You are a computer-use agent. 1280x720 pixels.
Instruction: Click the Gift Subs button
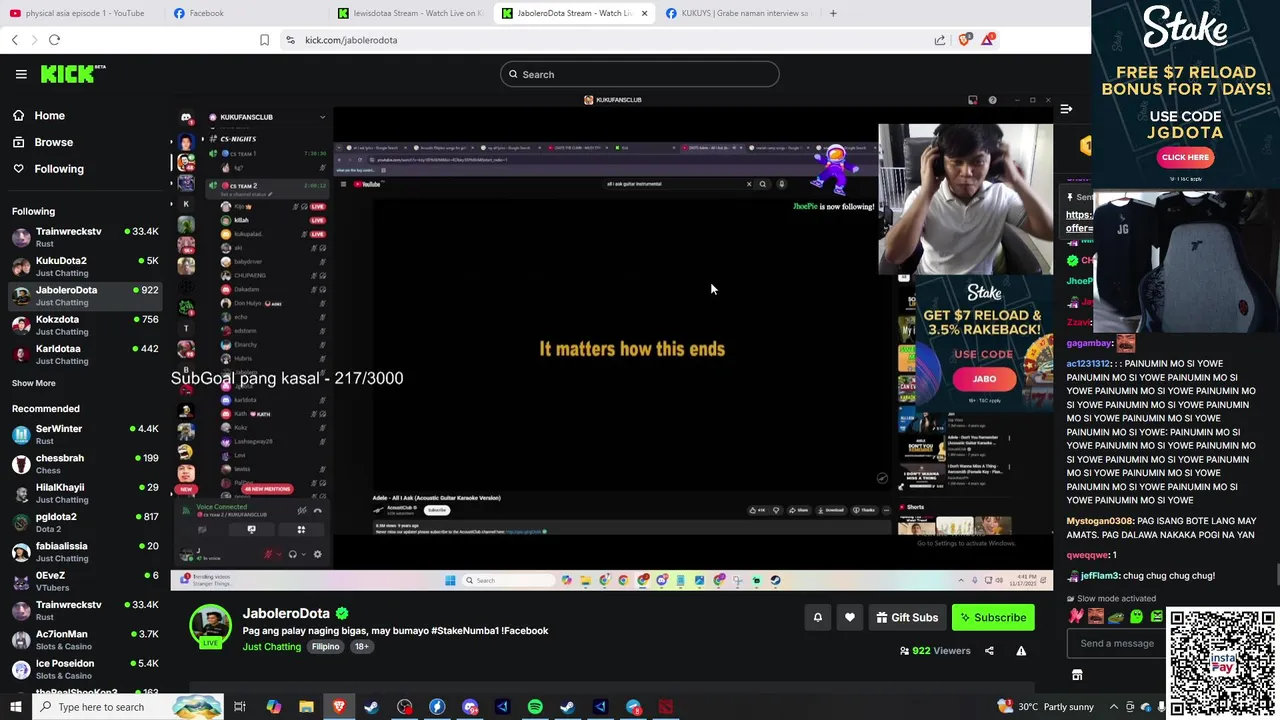coord(907,618)
